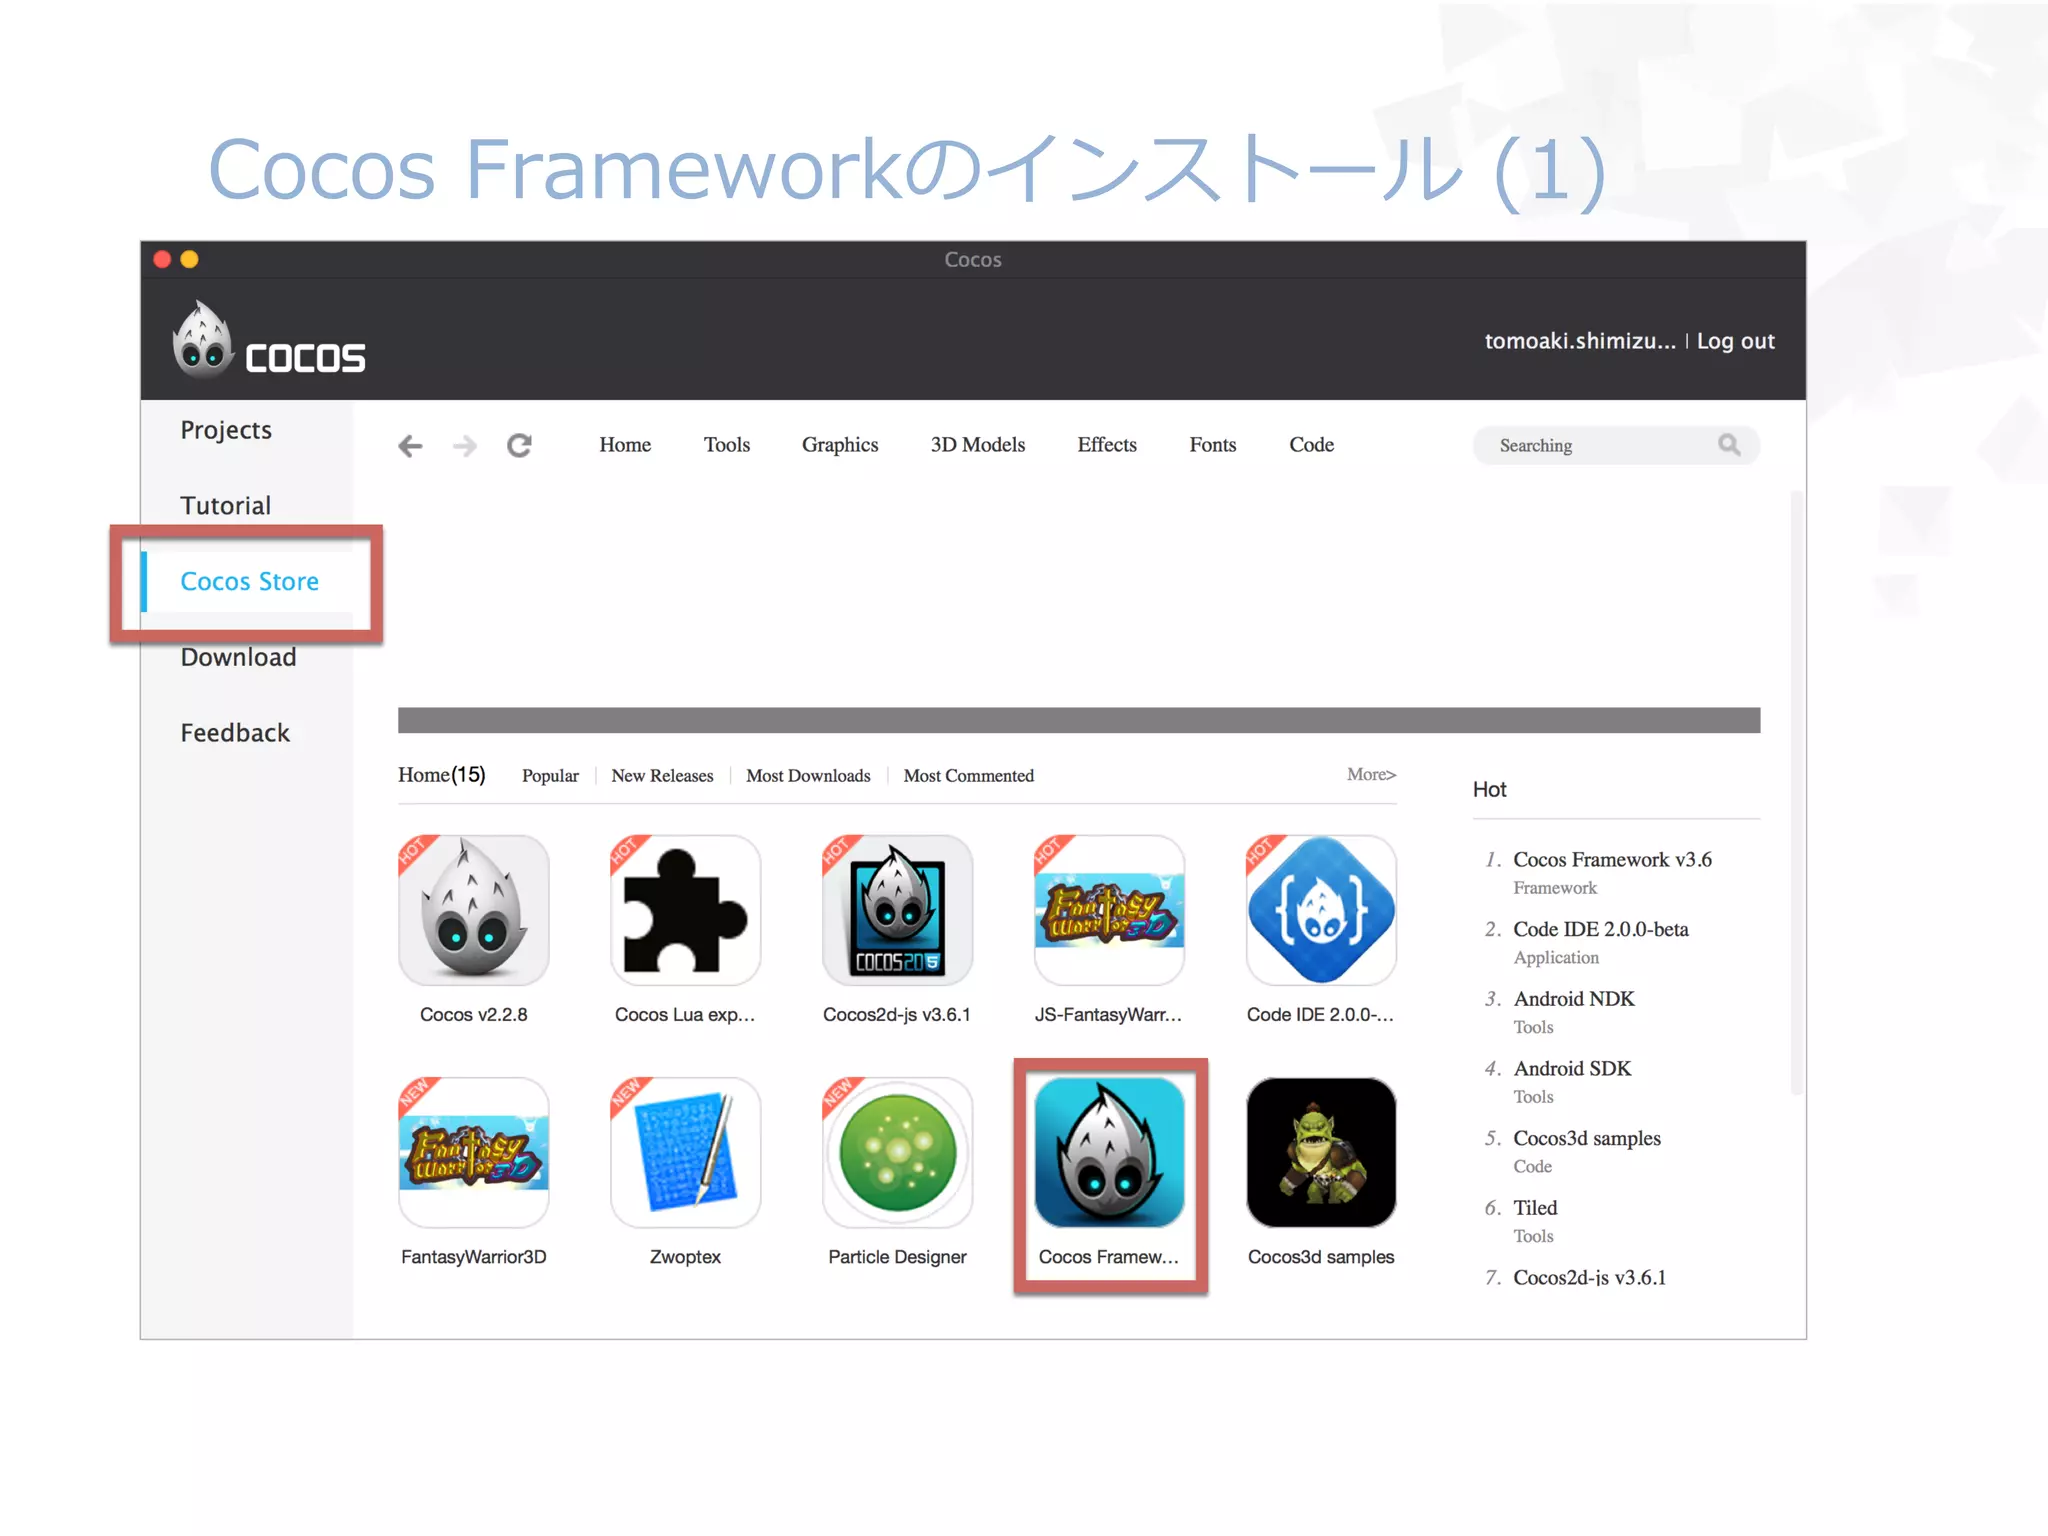
Task: Click the Searching input field
Action: click(x=1616, y=446)
